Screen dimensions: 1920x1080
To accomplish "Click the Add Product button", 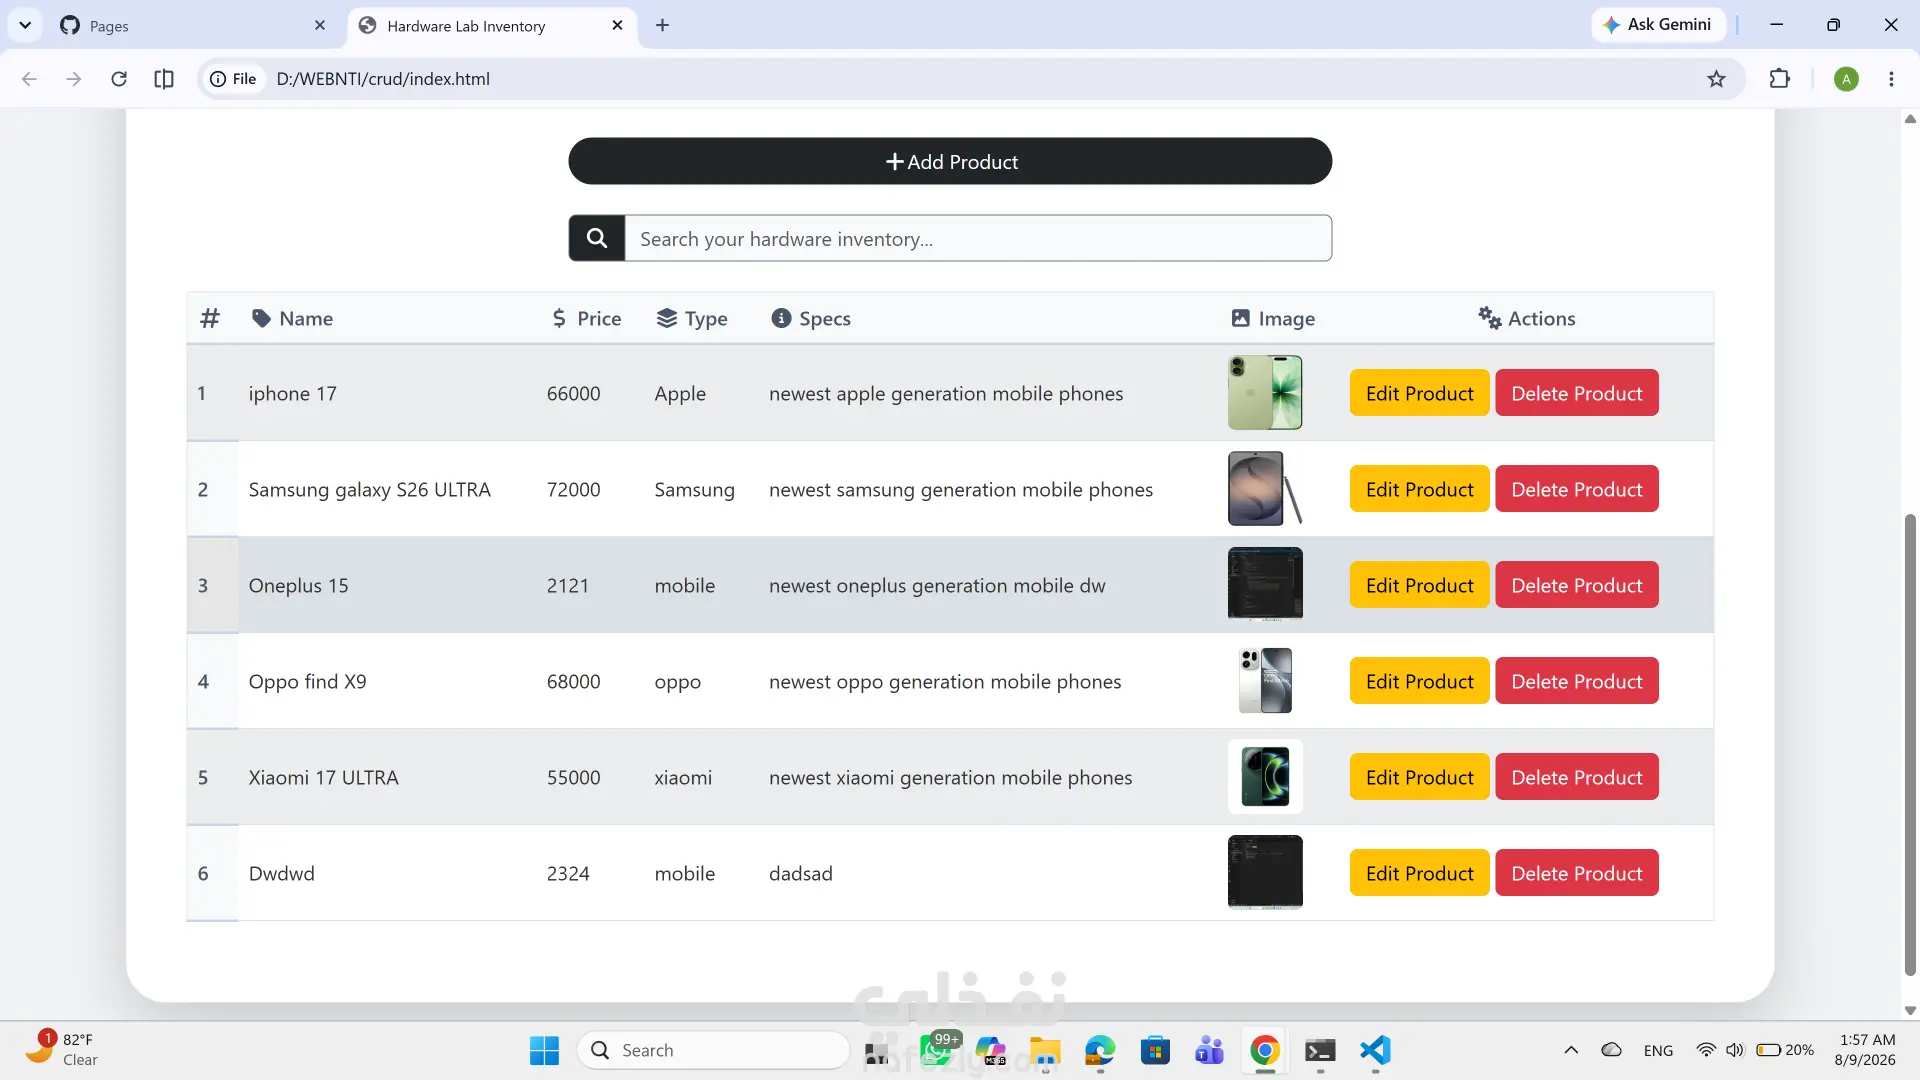I will (x=950, y=161).
